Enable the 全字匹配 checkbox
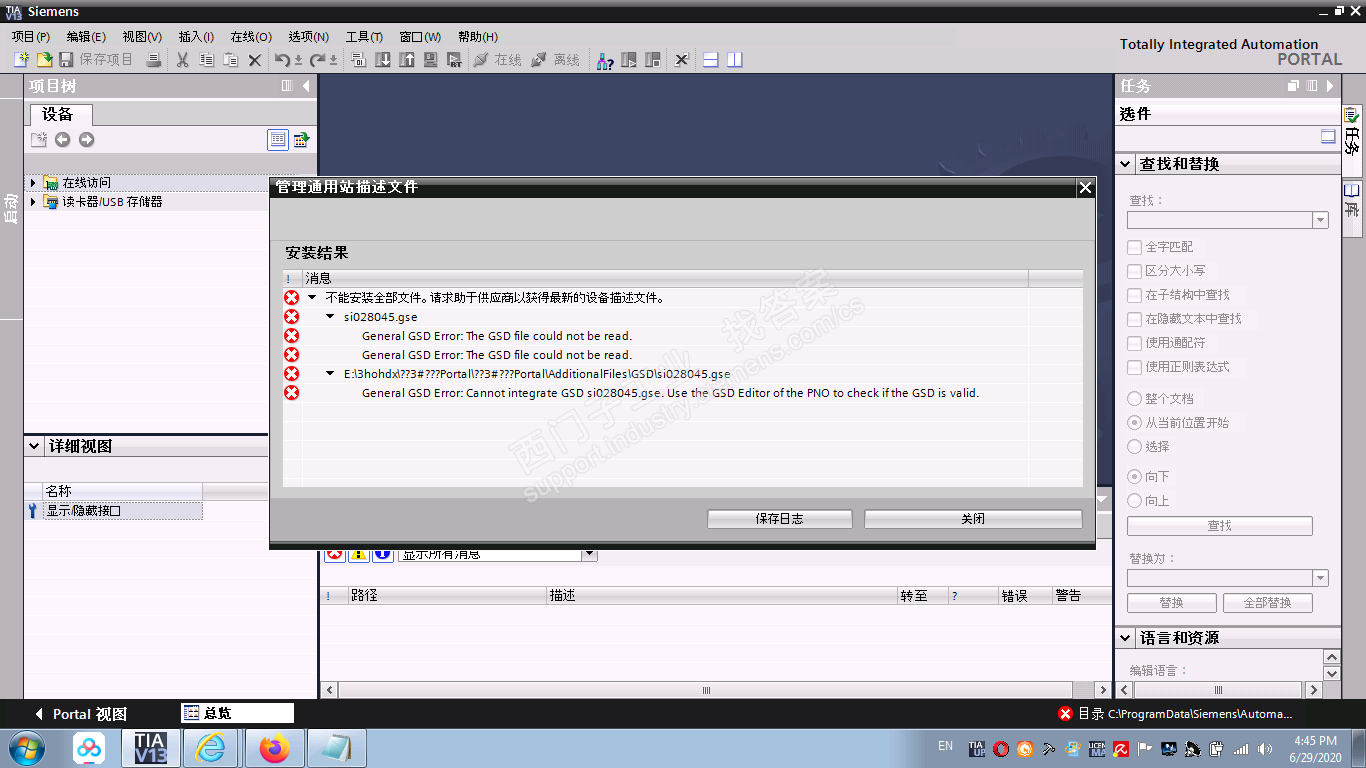The height and width of the screenshot is (768, 1366). coord(1135,247)
